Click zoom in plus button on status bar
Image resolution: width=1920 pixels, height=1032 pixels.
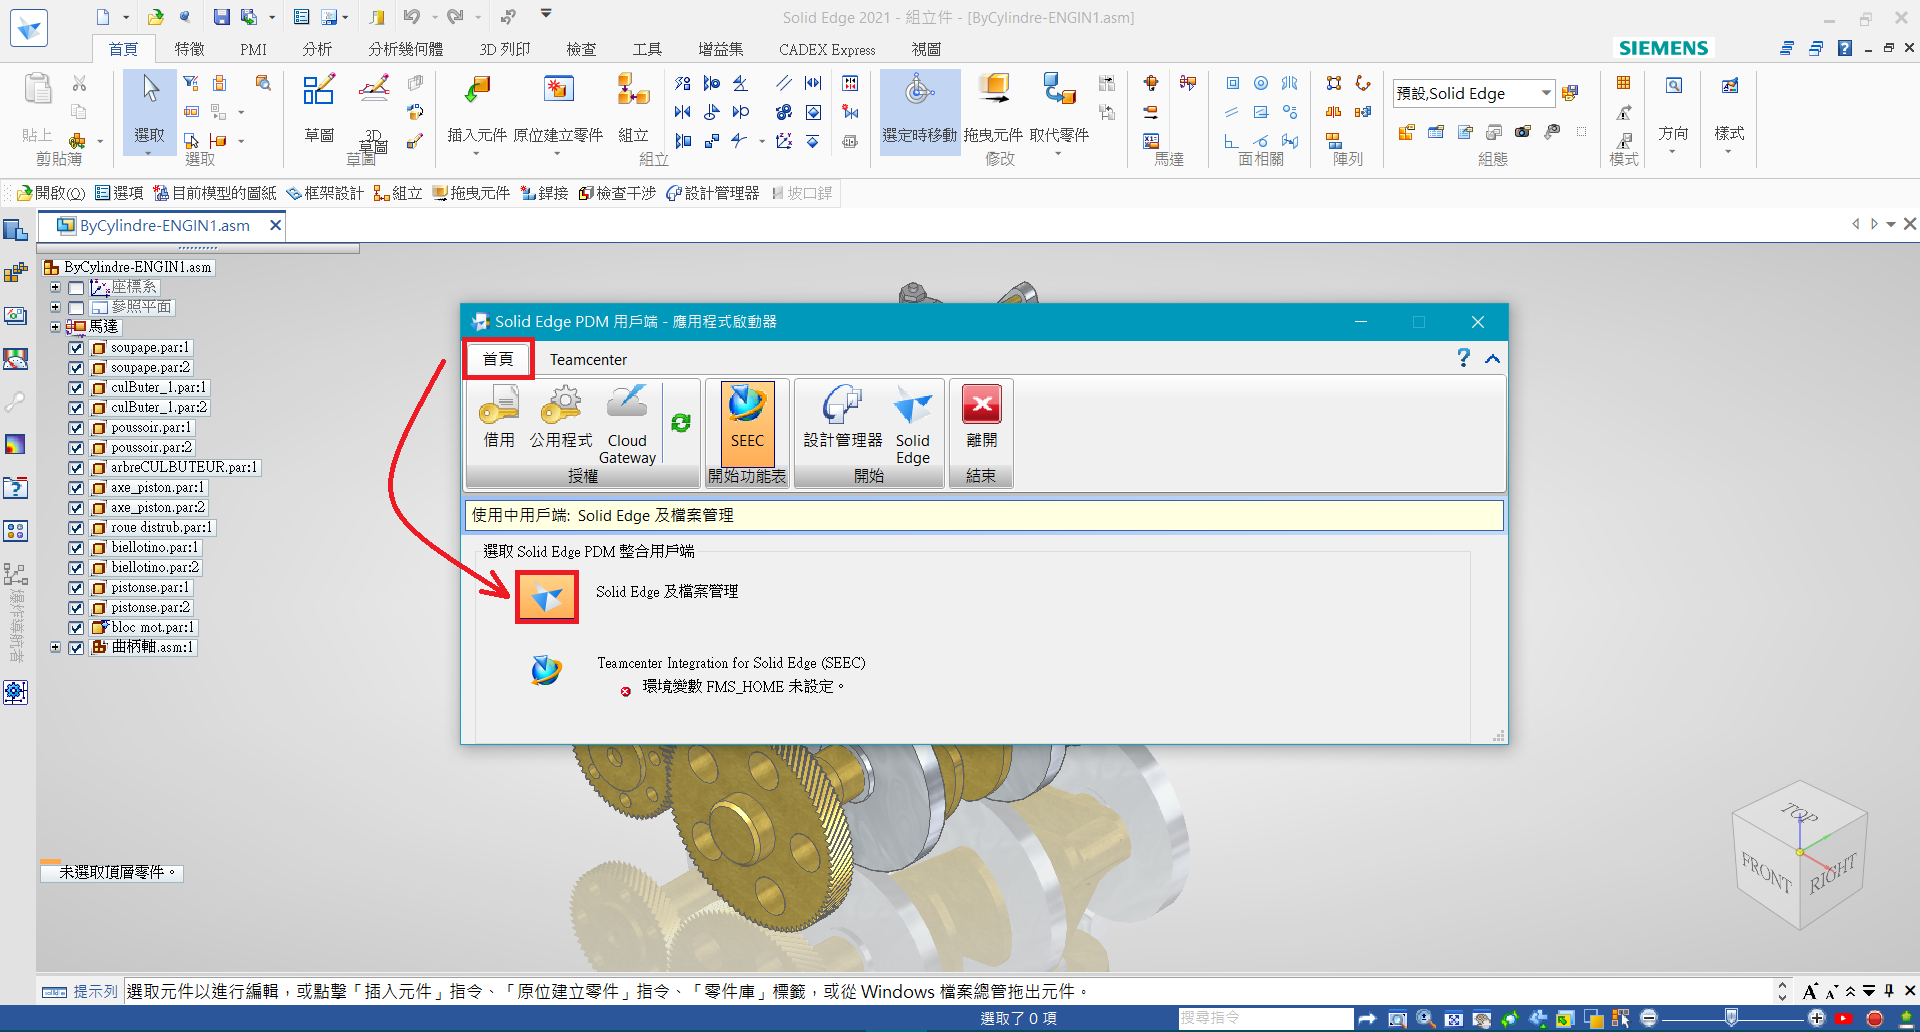[1816, 1018]
